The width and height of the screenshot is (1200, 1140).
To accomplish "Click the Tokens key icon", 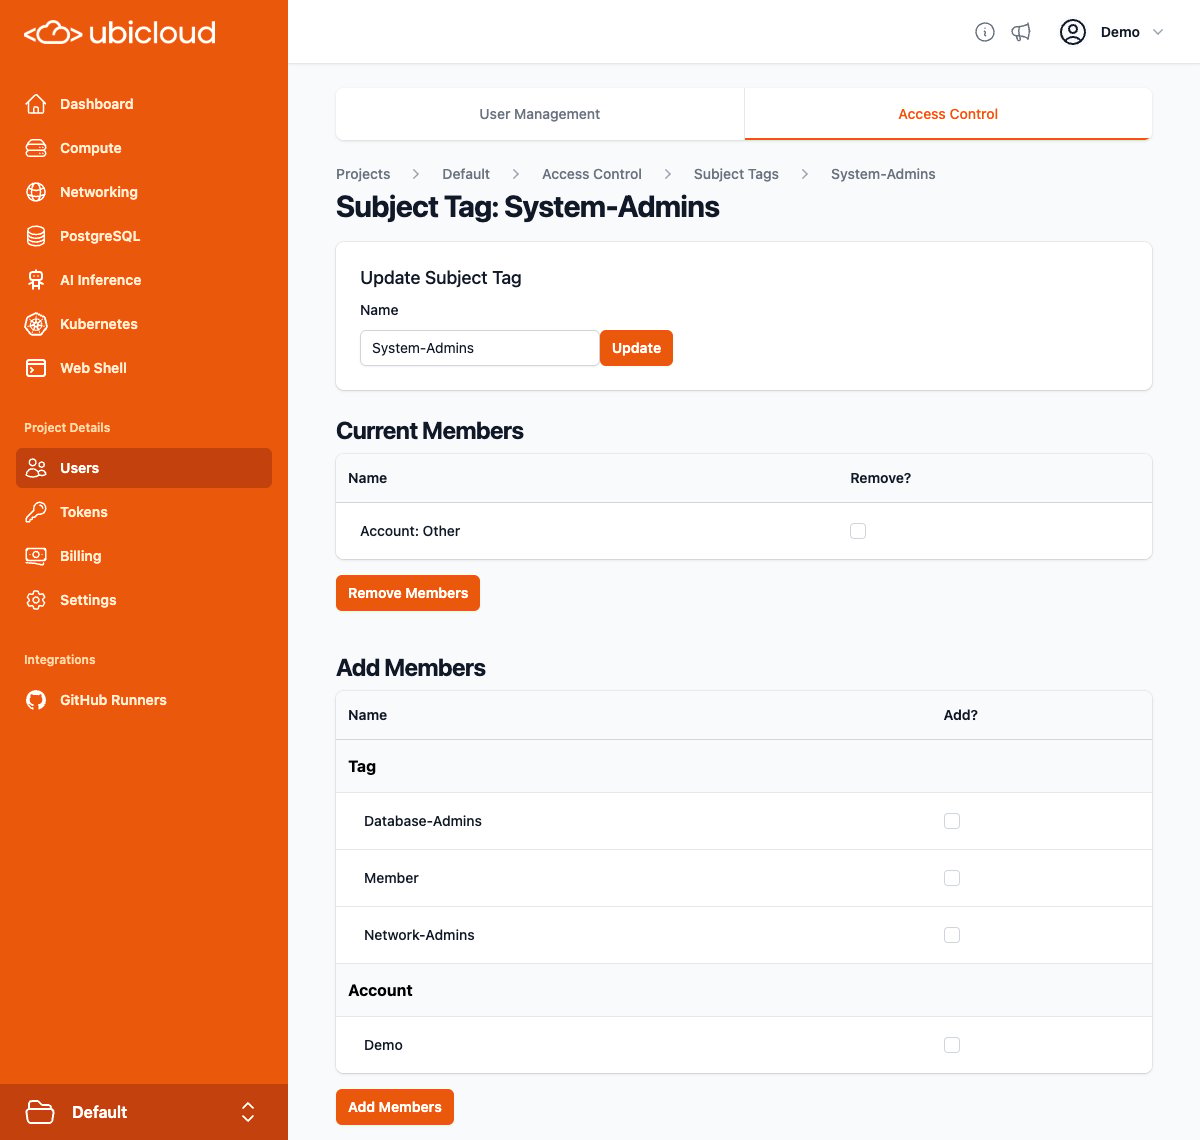I will 36,512.
